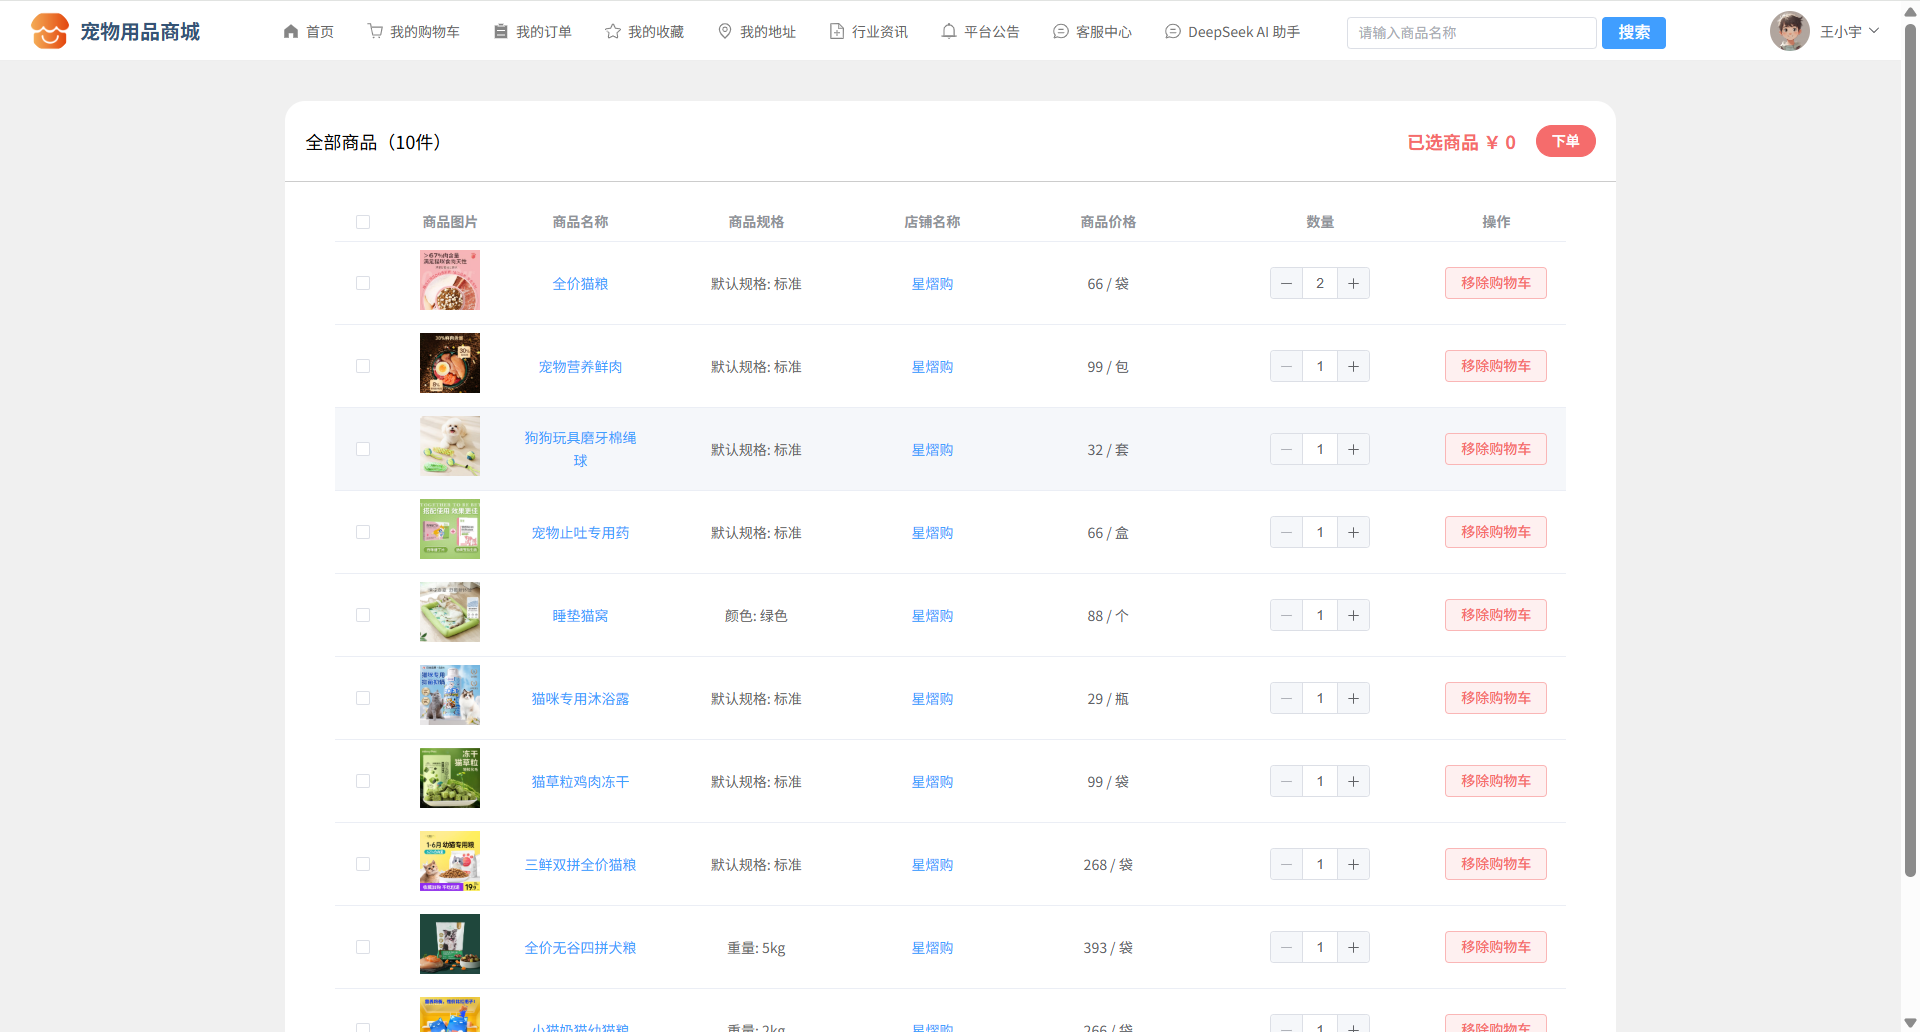Check the box for 宠物营养鲜肉
This screenshot has width=1920, height=1032.
coord(363,366)
